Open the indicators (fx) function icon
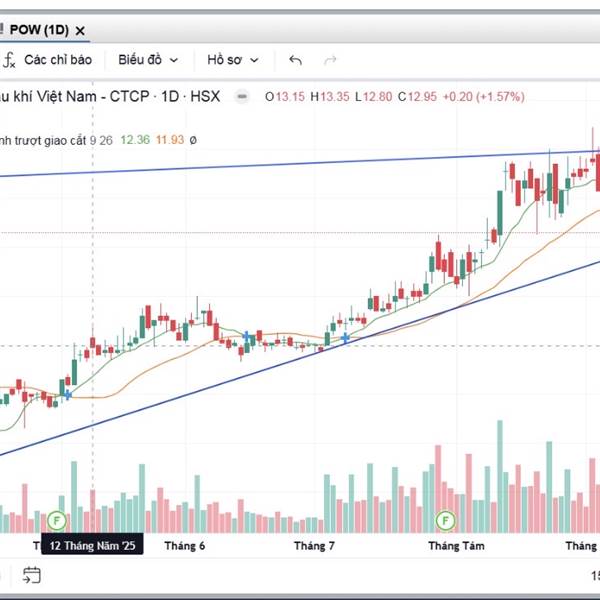The image size is (600, 600). point(9,60)
